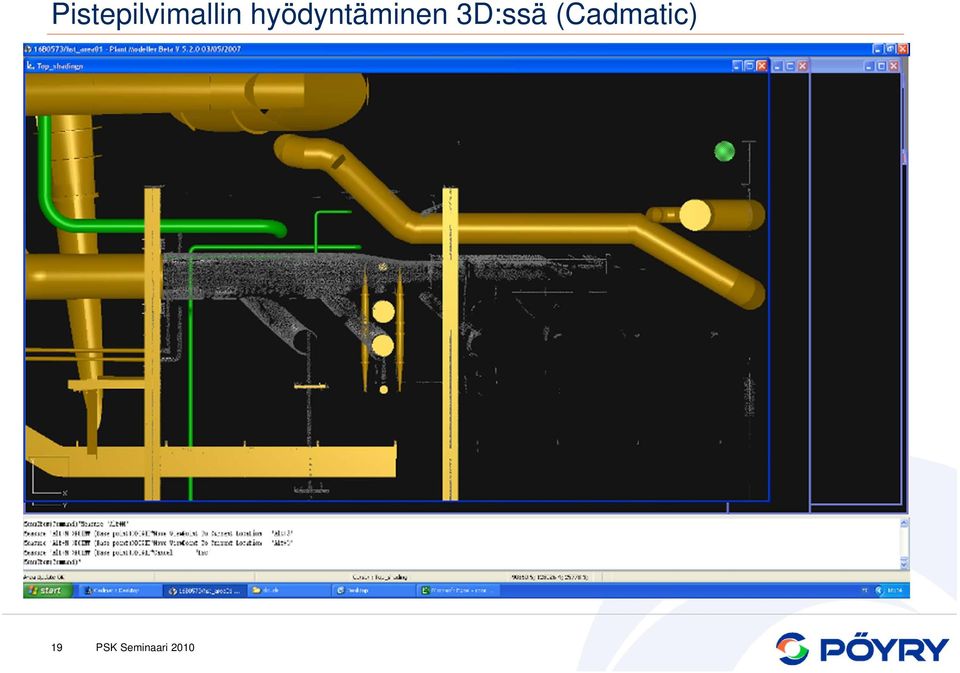Screen dimensions: 960x673
Task: Restore down the Plant Modeller window
Action: tap(891, 48)
